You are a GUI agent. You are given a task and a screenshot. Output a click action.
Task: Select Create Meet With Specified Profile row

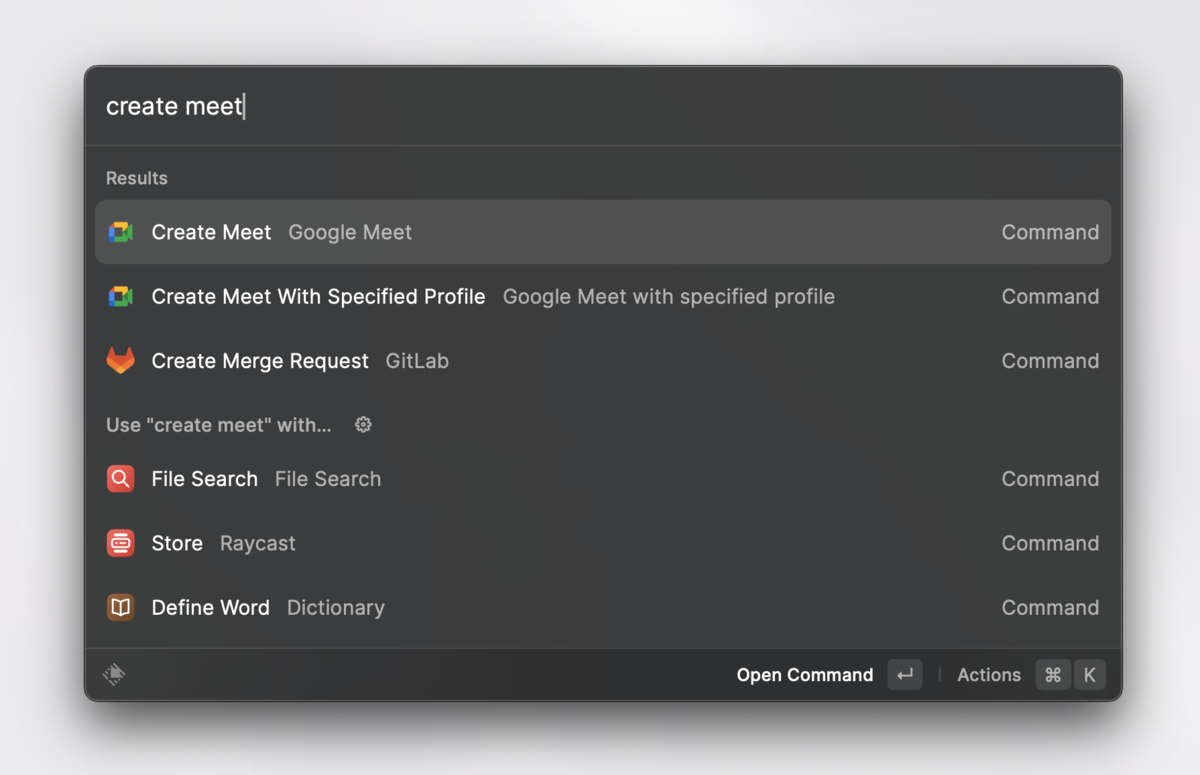pos(603,296)
